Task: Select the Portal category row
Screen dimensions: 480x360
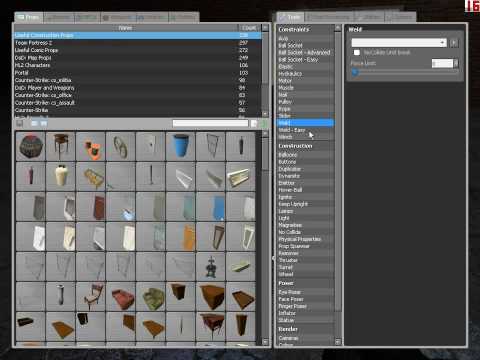Action: 138,73
